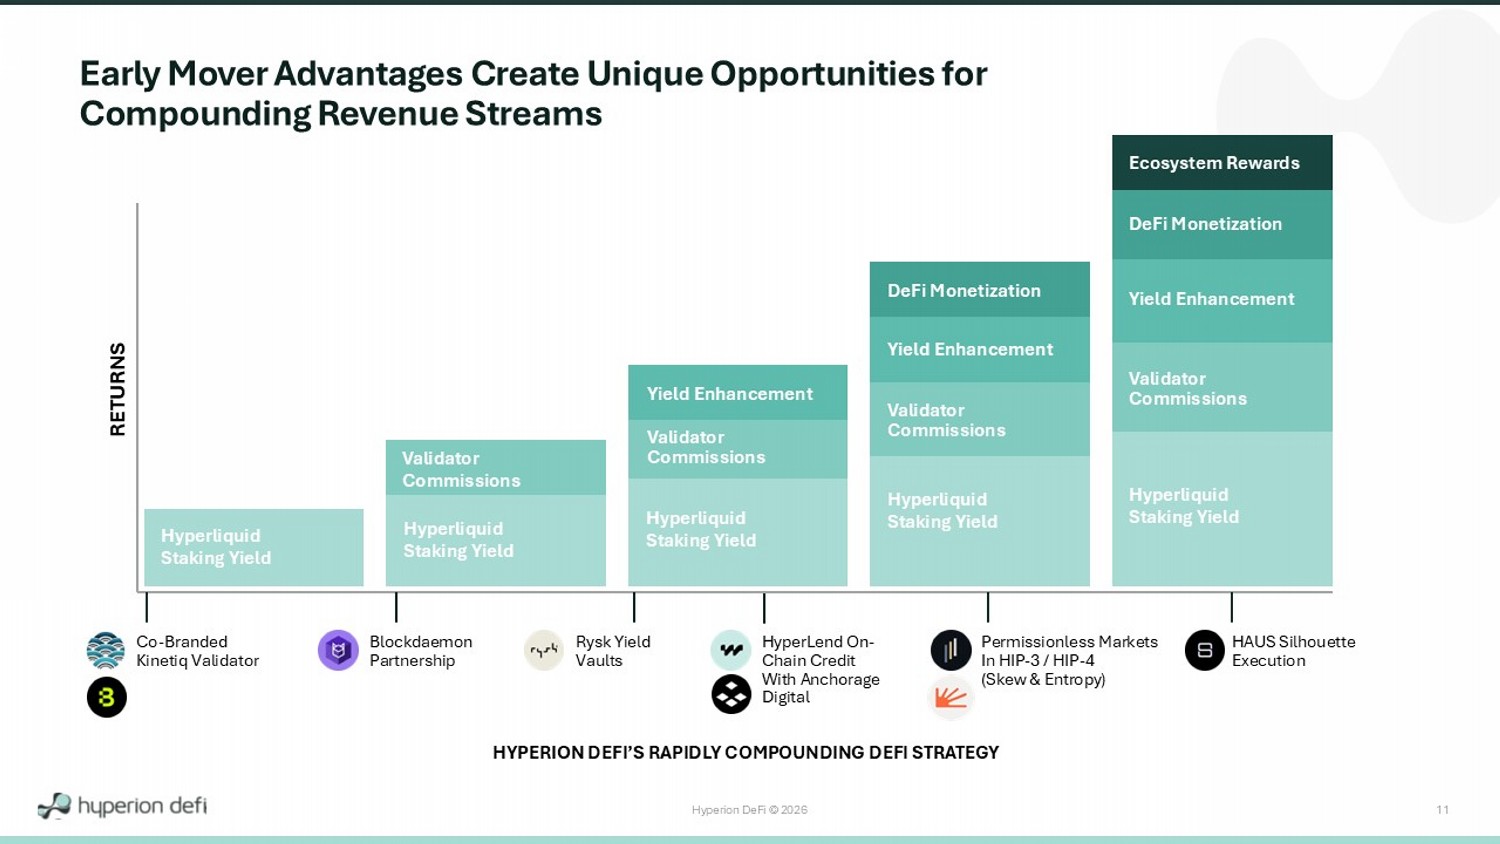Click the Hyperion DeFi footer logo
The image size is (1500, 844).
(122, 806)
